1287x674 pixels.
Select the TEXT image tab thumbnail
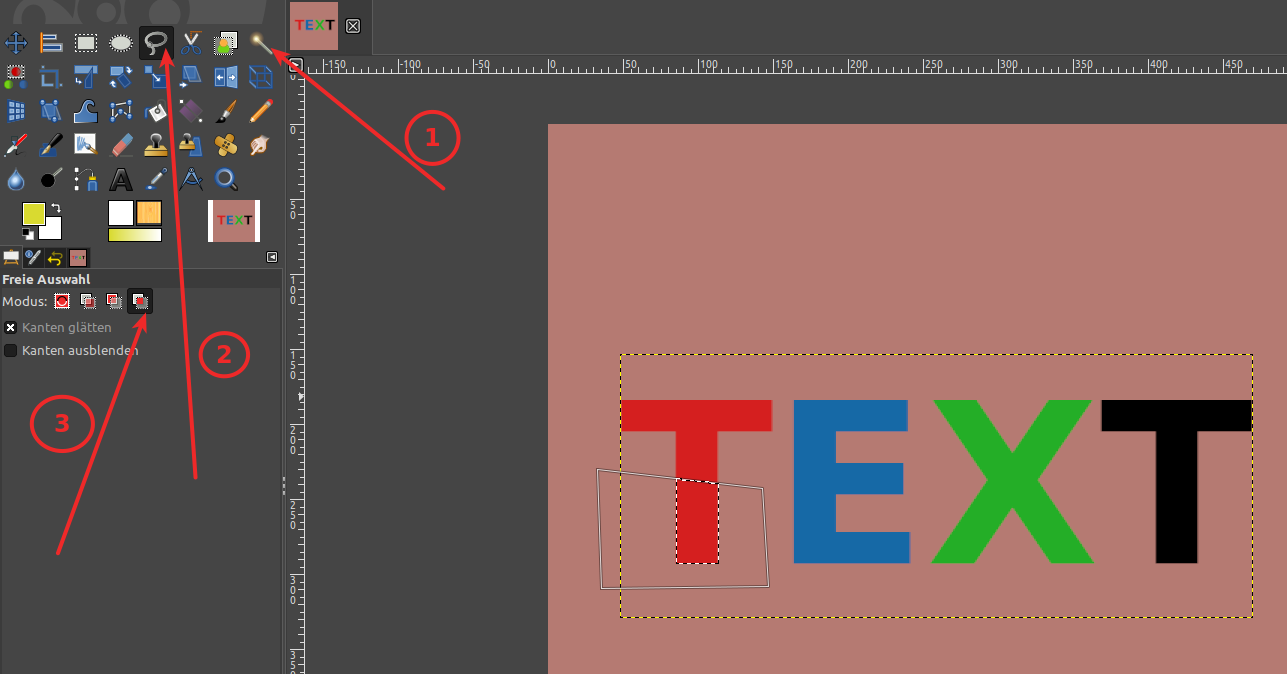point(314,26)
